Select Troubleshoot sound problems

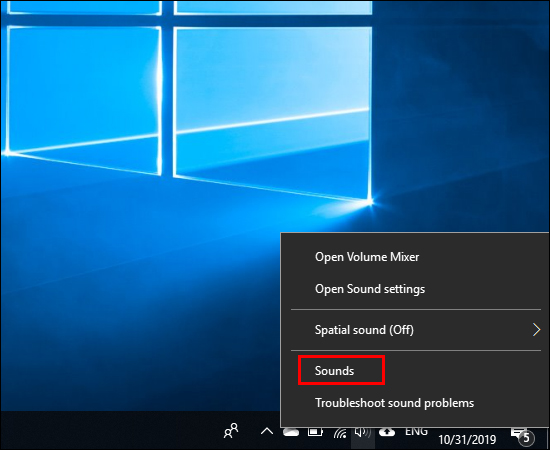pos(394,403)
